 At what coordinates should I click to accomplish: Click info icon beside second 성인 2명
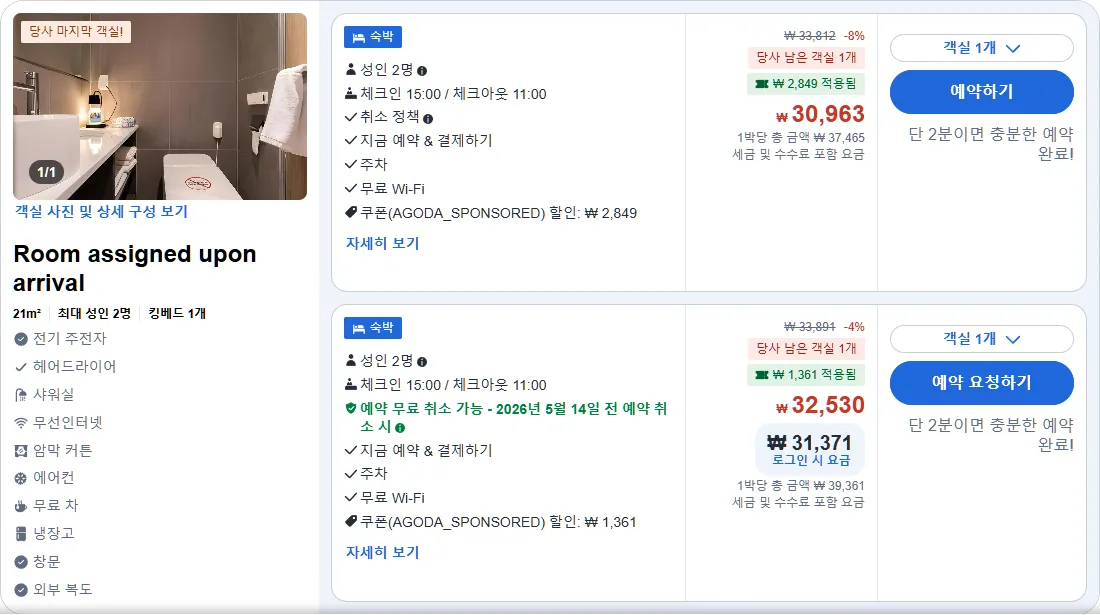(422, 362)
